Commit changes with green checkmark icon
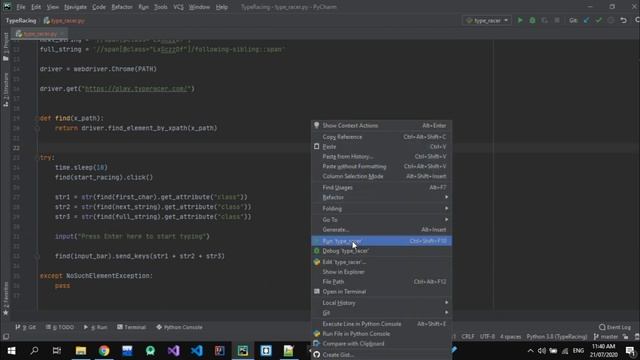The width and height of the screenshot is (640, 360). (598, 20)
